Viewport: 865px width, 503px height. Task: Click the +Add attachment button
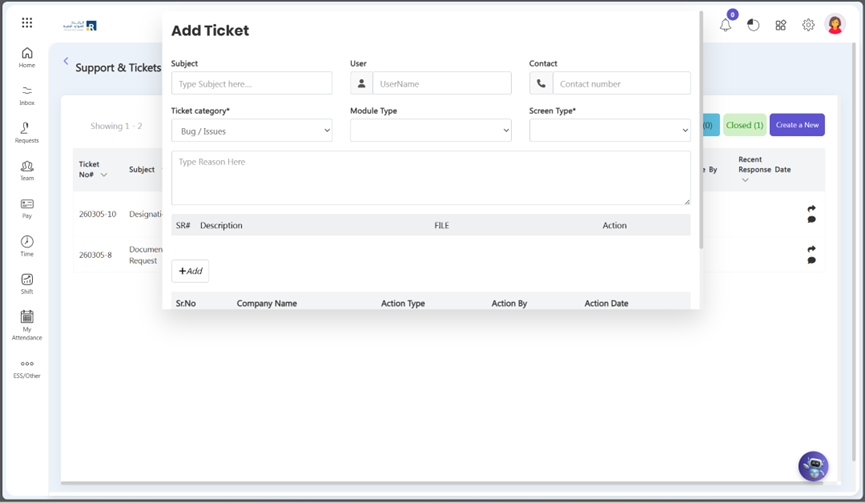coord(190,271)
